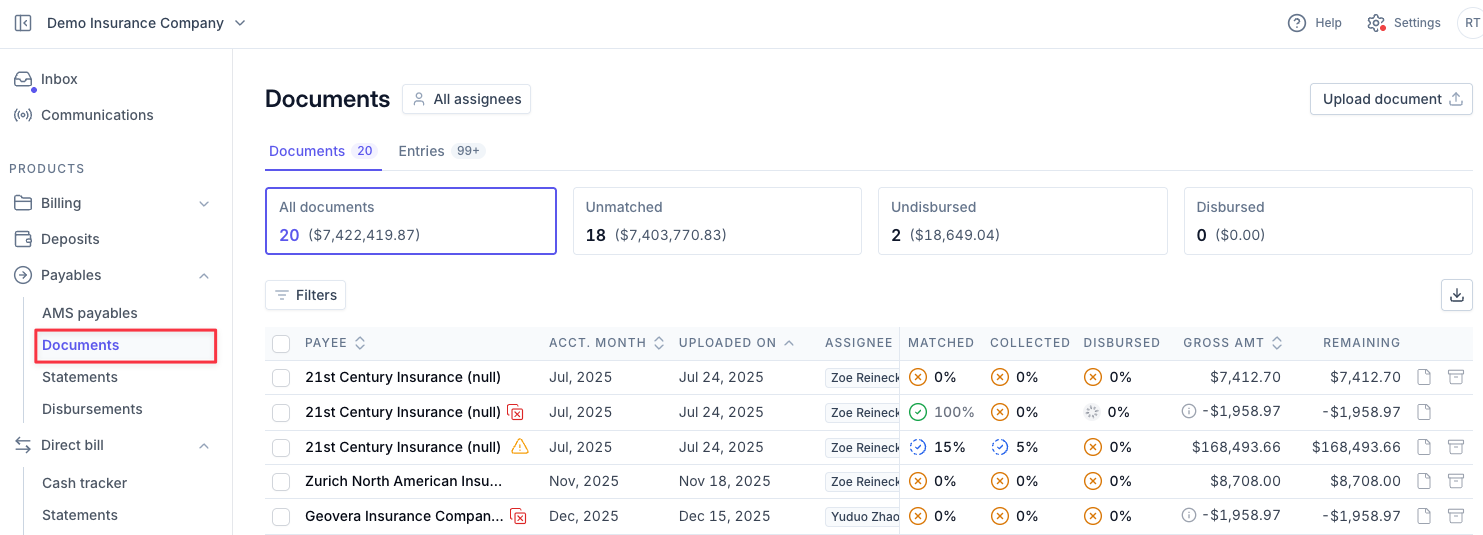Click the upload icon in Upload document button

[x=1456, y=99]
